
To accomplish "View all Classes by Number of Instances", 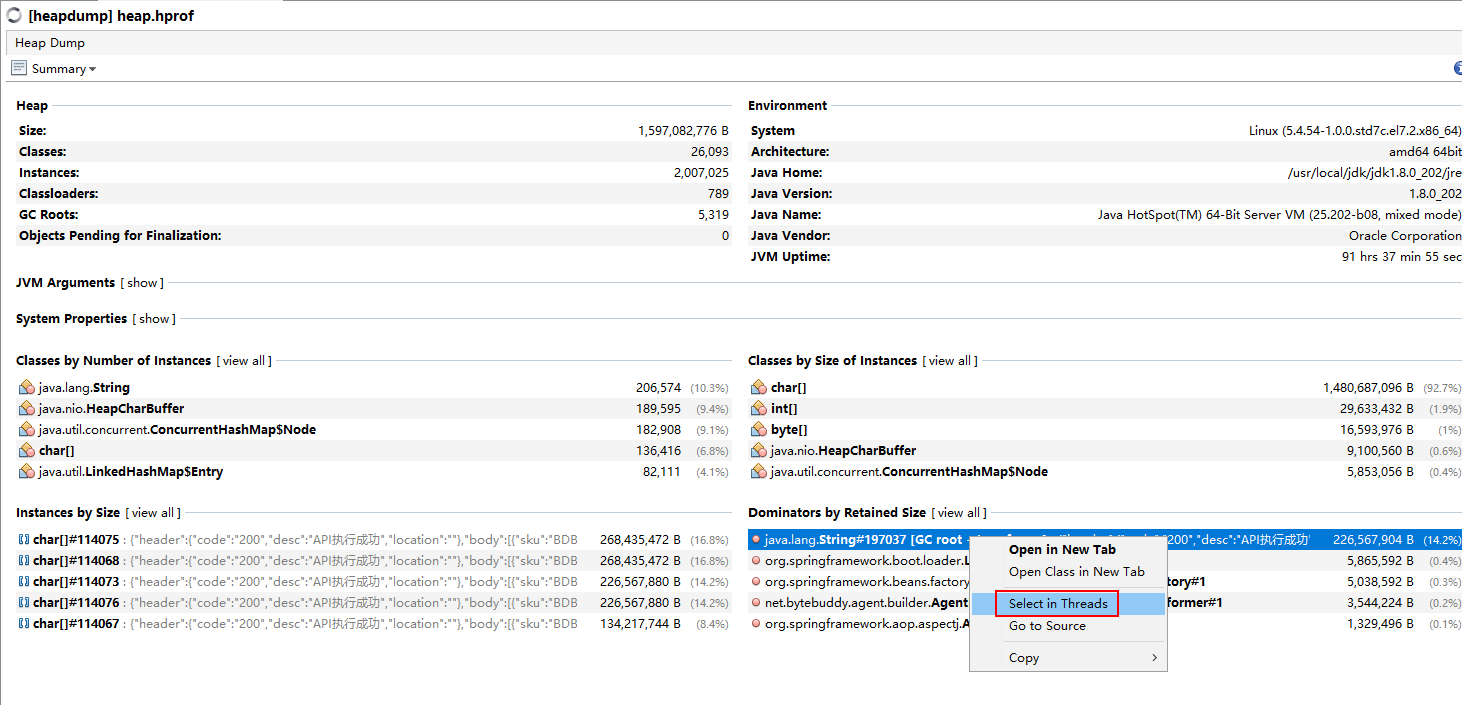I will coord(244,361).
